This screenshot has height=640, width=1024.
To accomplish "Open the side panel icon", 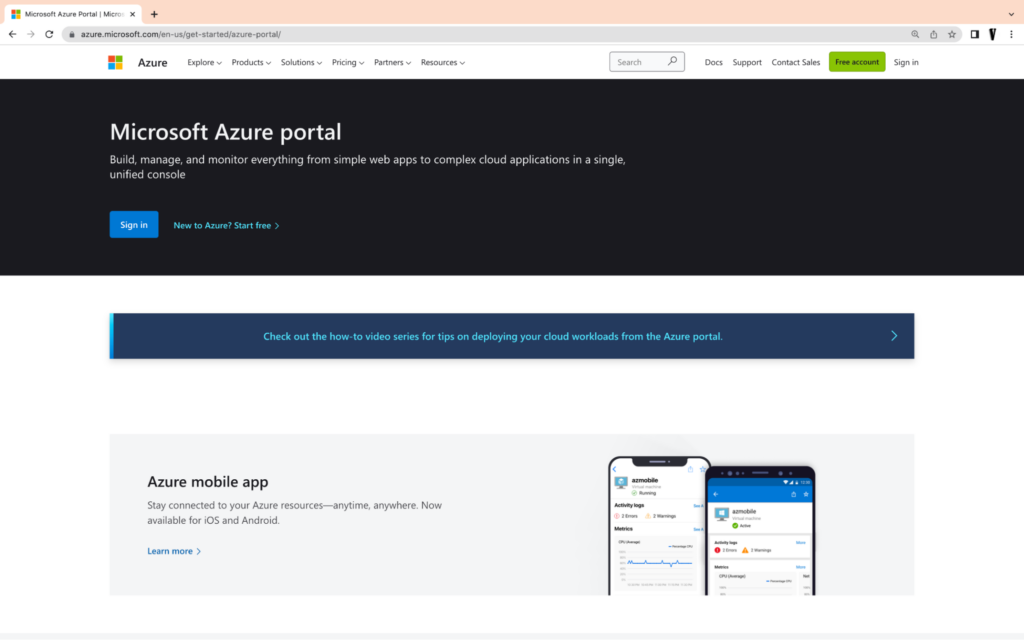I will (x=975, y=34).
